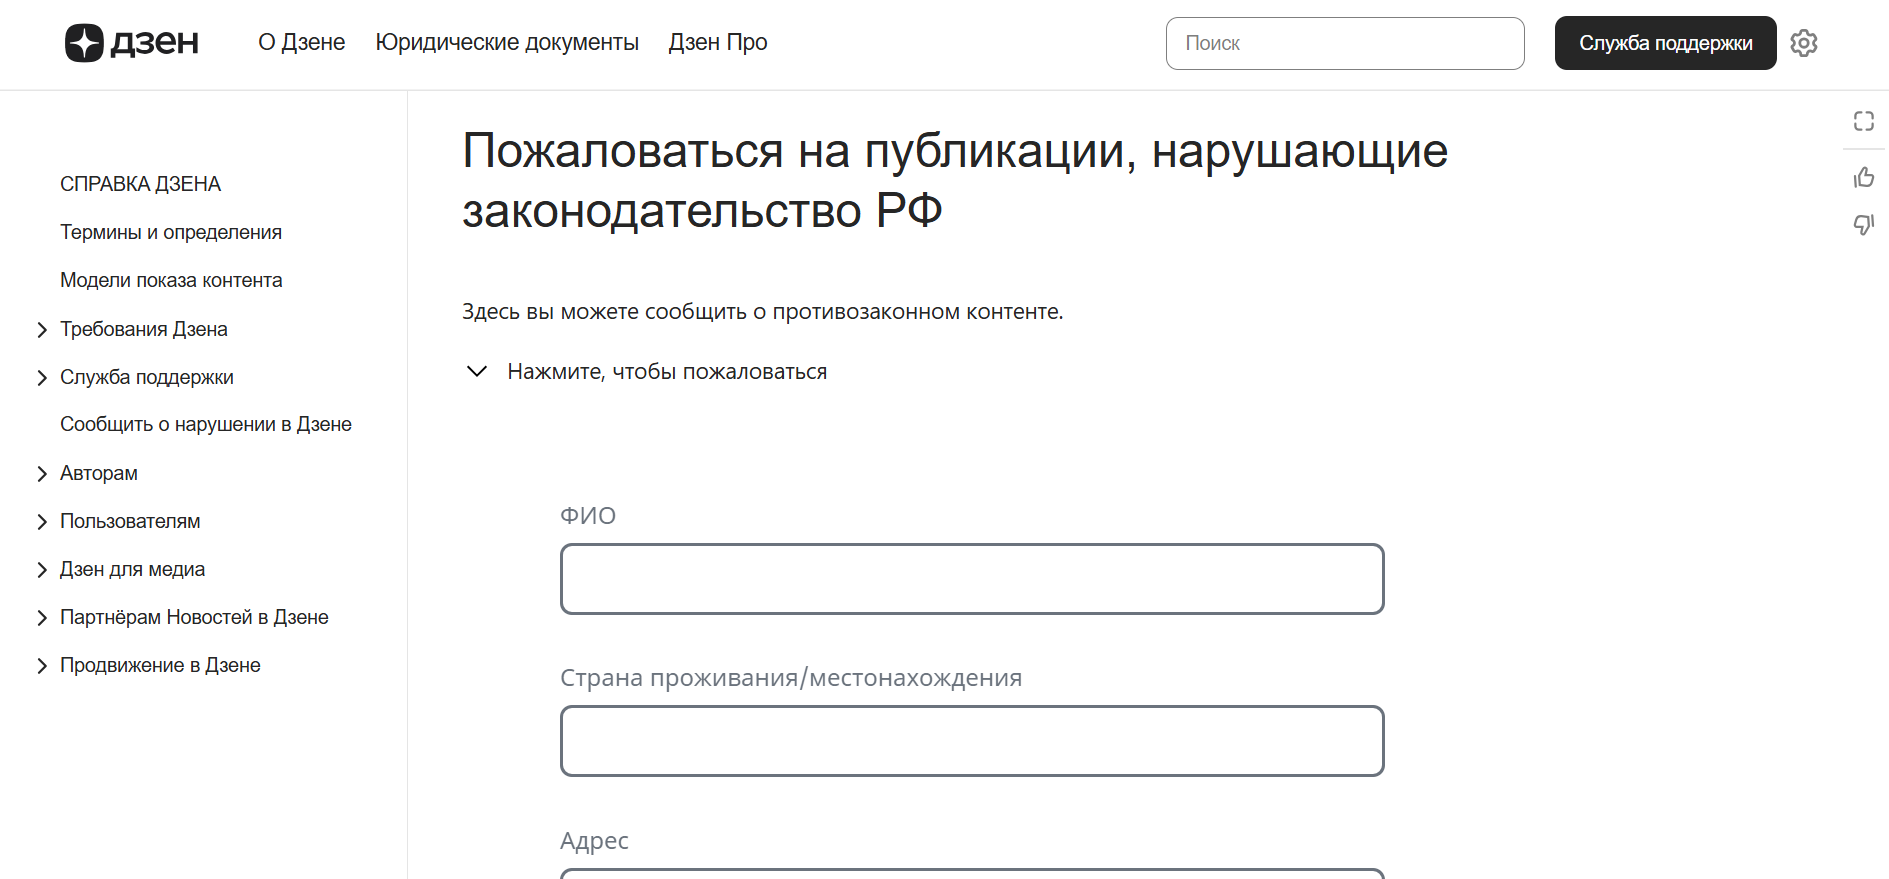Screen dimensions: 1889x879
Task: Focus the Поиск search field
Action: coord(1345,43)
